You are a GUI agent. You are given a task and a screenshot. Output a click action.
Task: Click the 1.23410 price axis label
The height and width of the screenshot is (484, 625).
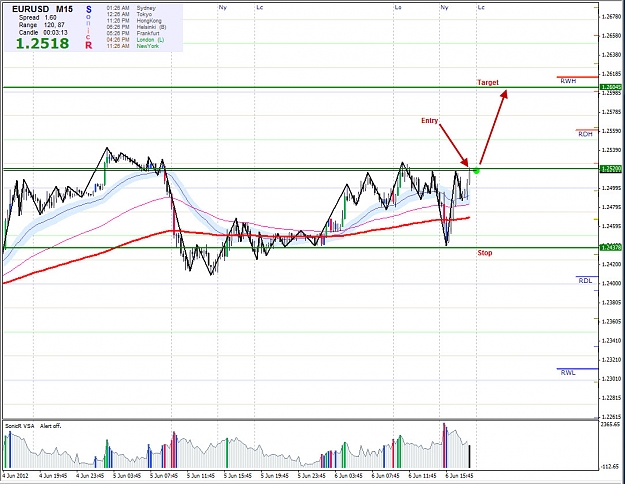pos(611,340)
